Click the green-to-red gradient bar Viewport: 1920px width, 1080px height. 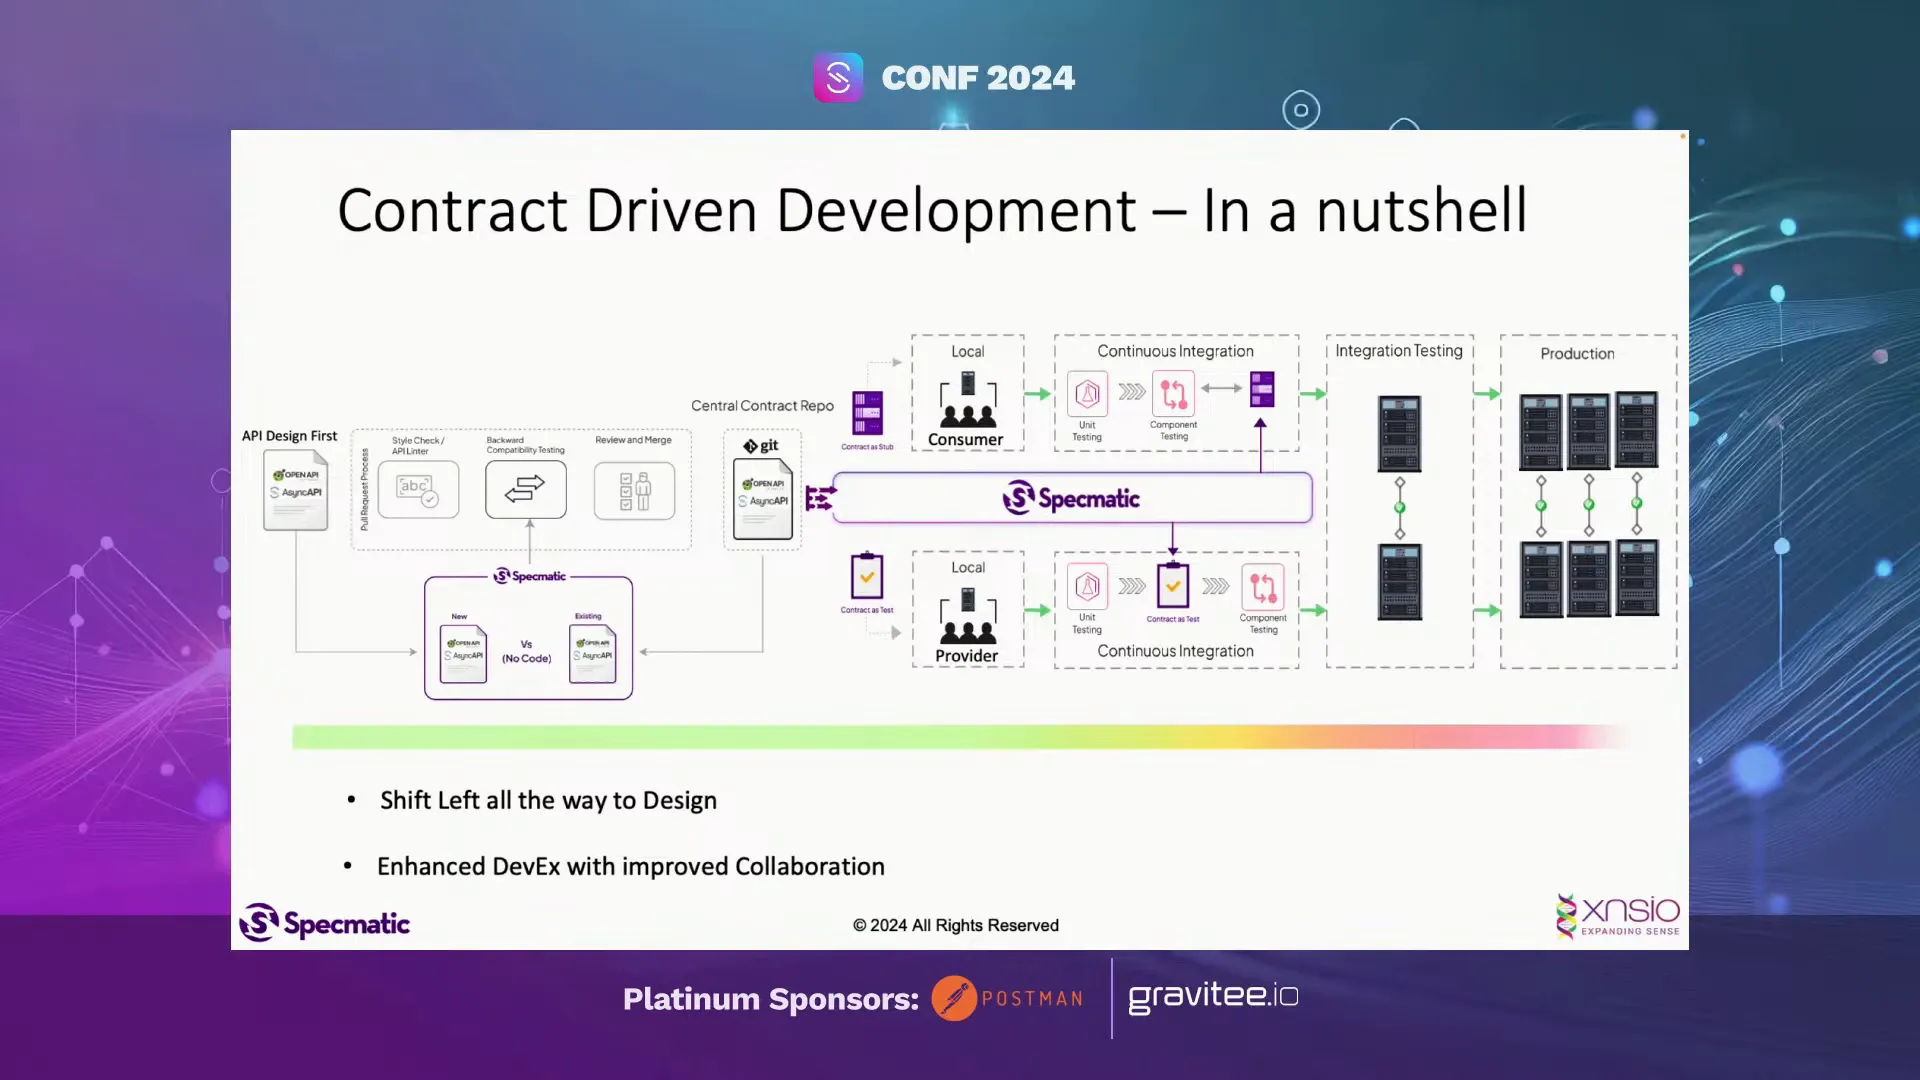(x=960, y=737)
